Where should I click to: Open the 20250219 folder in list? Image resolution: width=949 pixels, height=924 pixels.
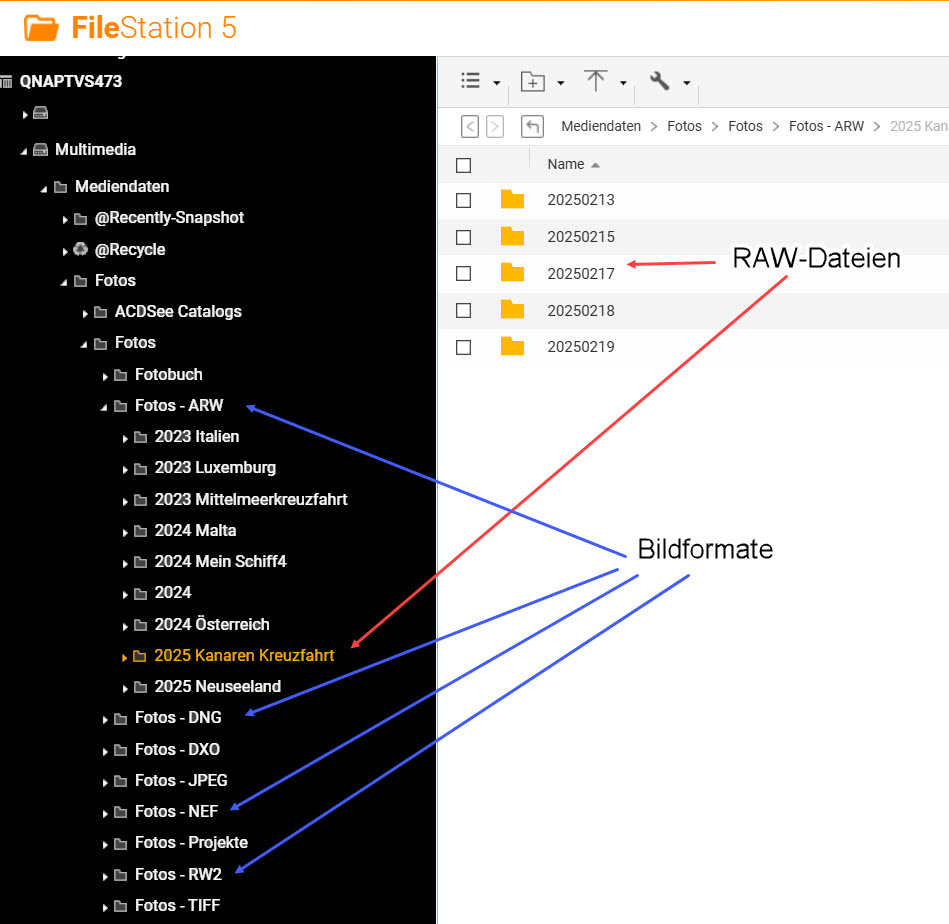coord(580,347)
